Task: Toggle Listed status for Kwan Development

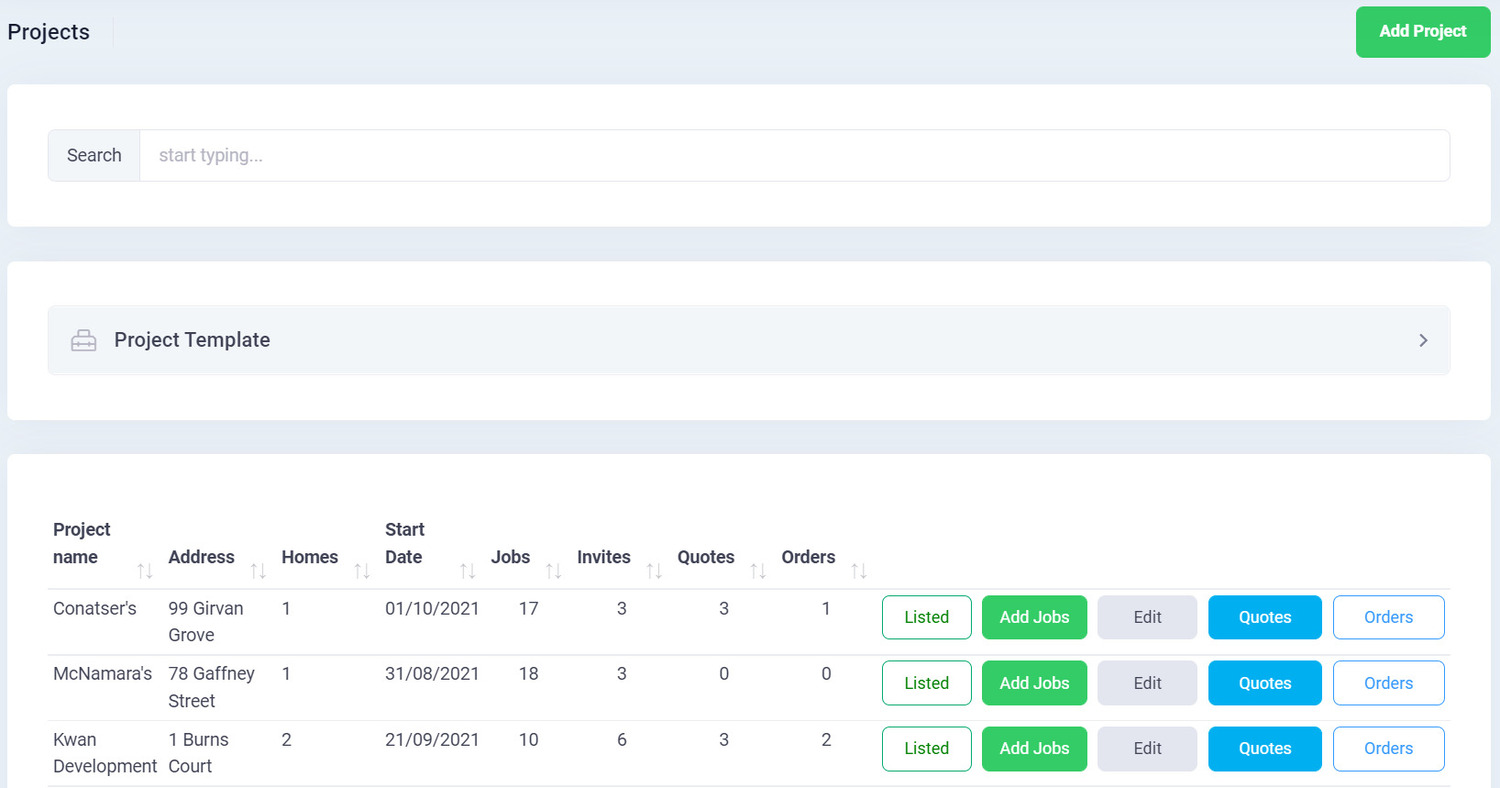Action: 926,748
